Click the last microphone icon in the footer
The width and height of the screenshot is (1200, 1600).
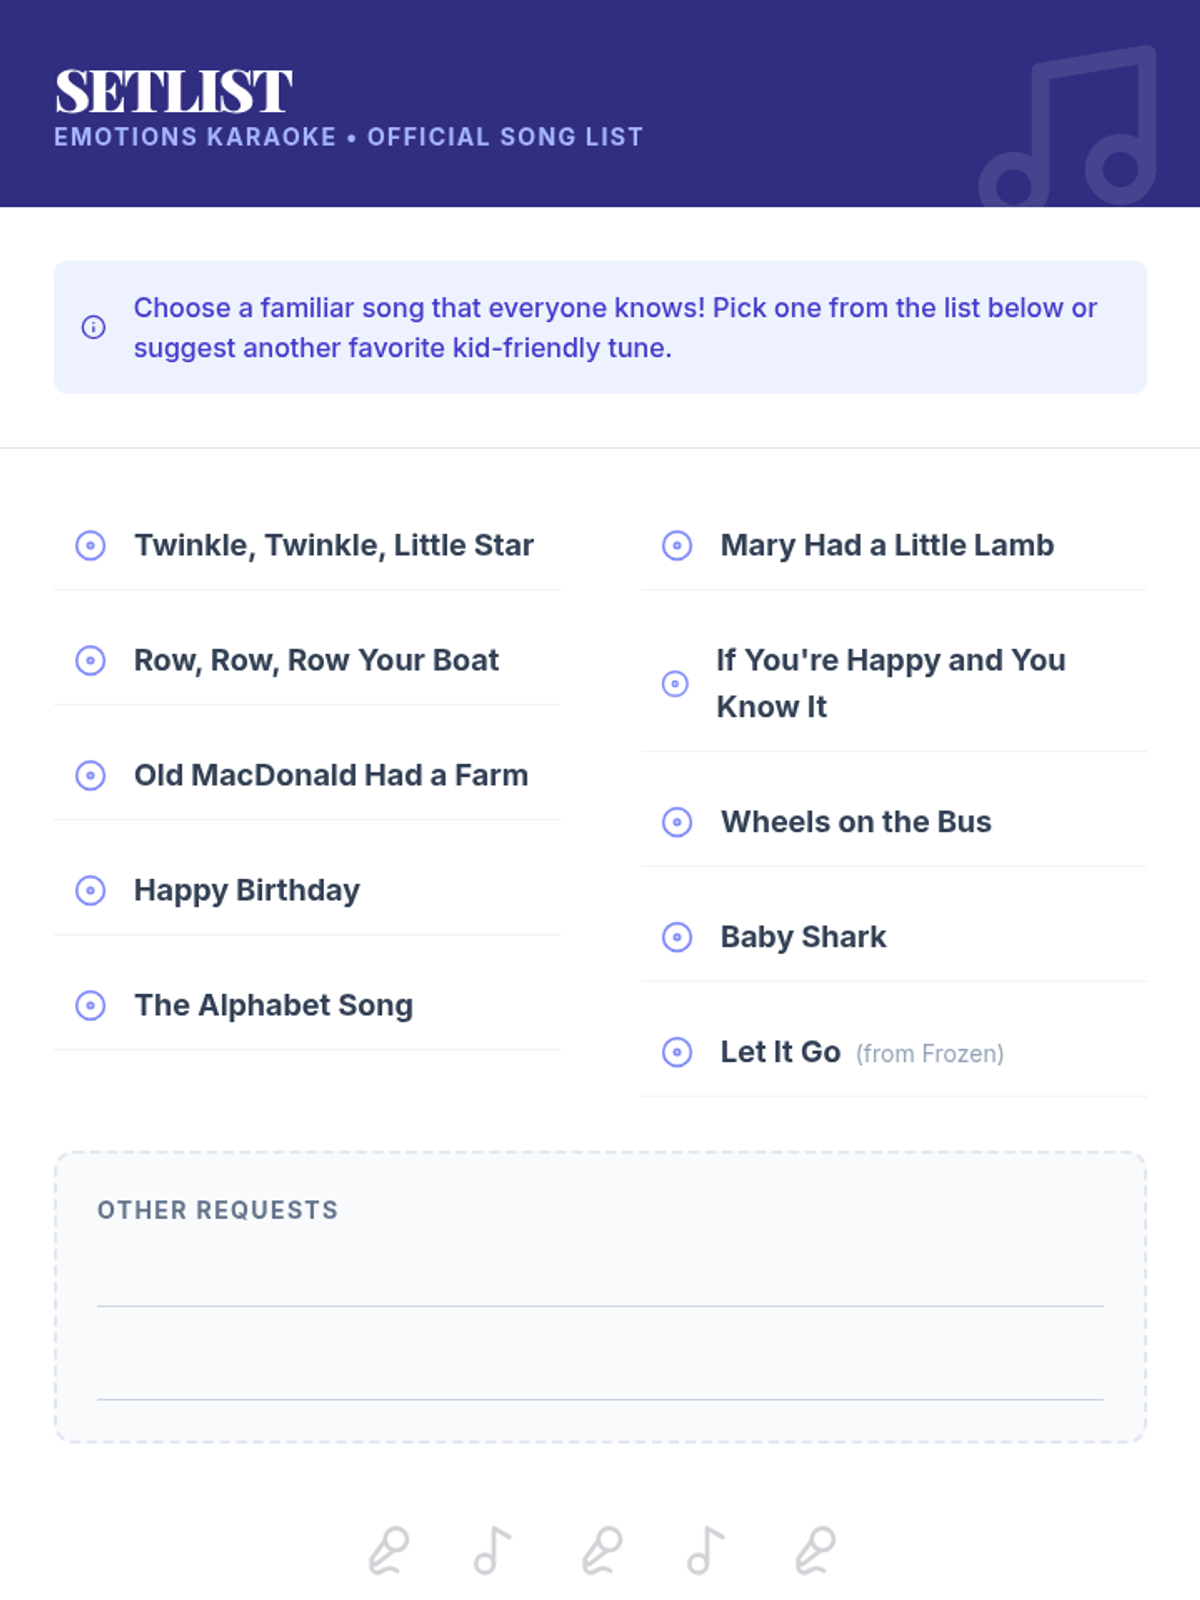[x=815, y=1550]
